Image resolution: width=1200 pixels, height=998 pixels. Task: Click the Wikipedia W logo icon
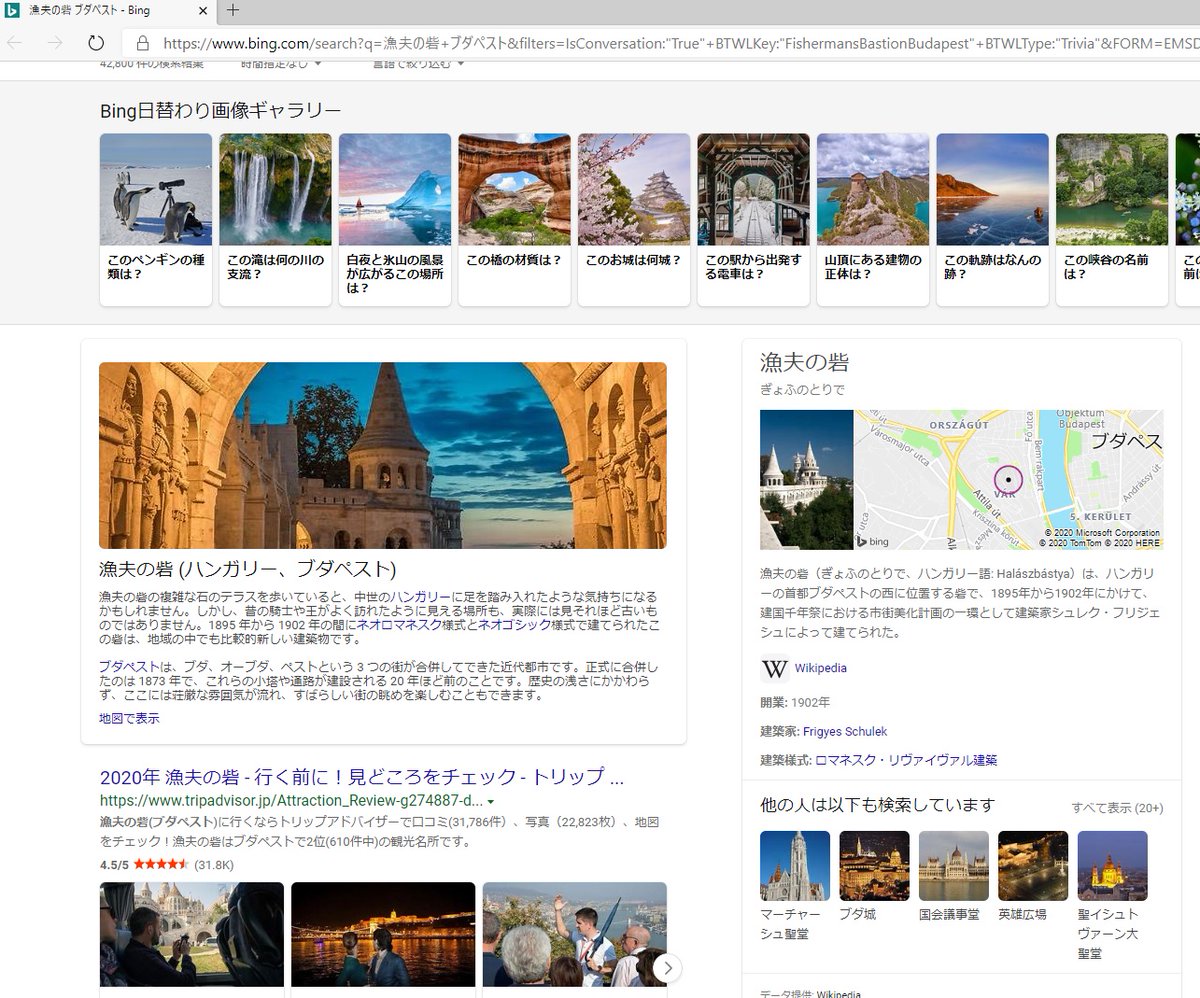point(775,668)
